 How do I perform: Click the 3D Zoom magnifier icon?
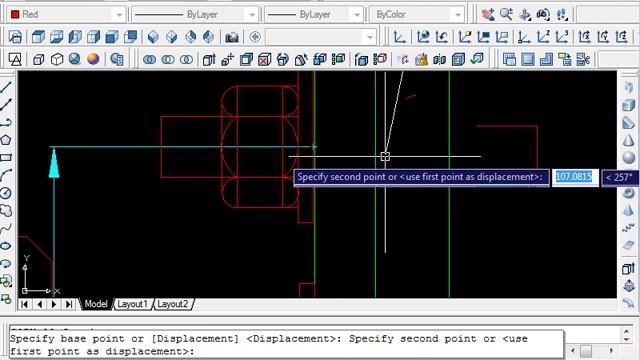point(506,14)
